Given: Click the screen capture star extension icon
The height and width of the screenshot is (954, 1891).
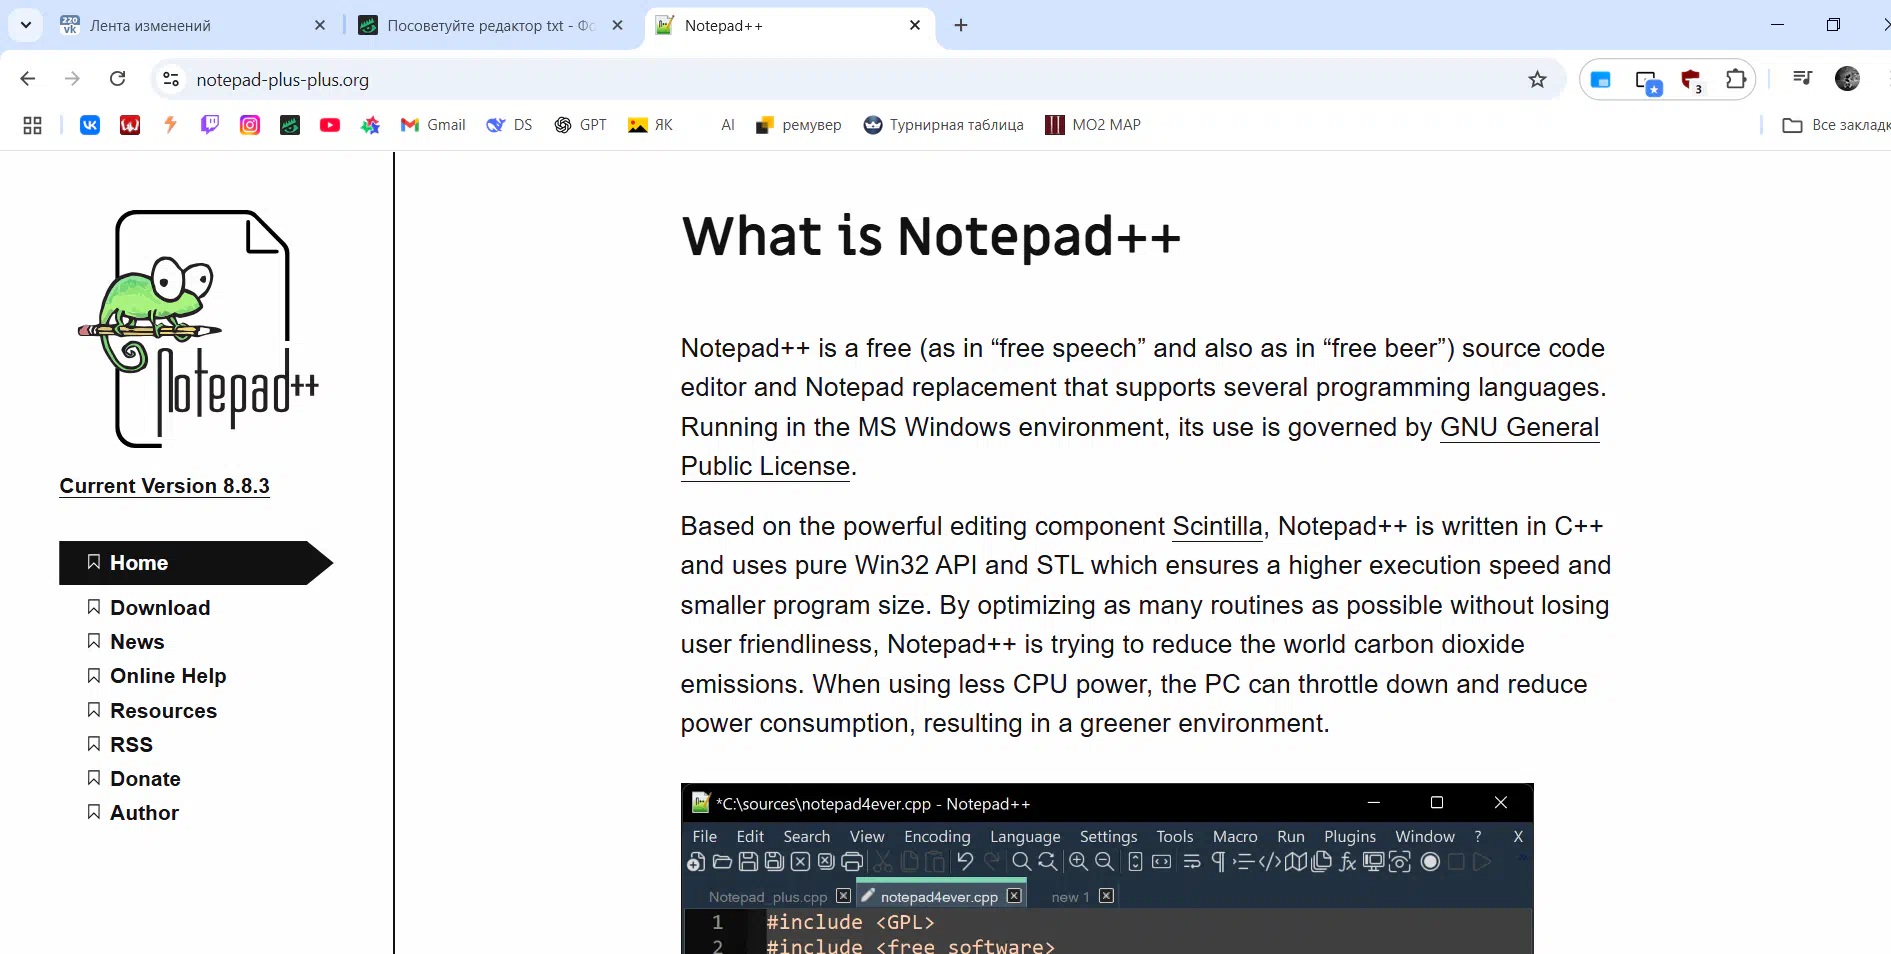Looking at the screenshot, I should pos(1646,80).
